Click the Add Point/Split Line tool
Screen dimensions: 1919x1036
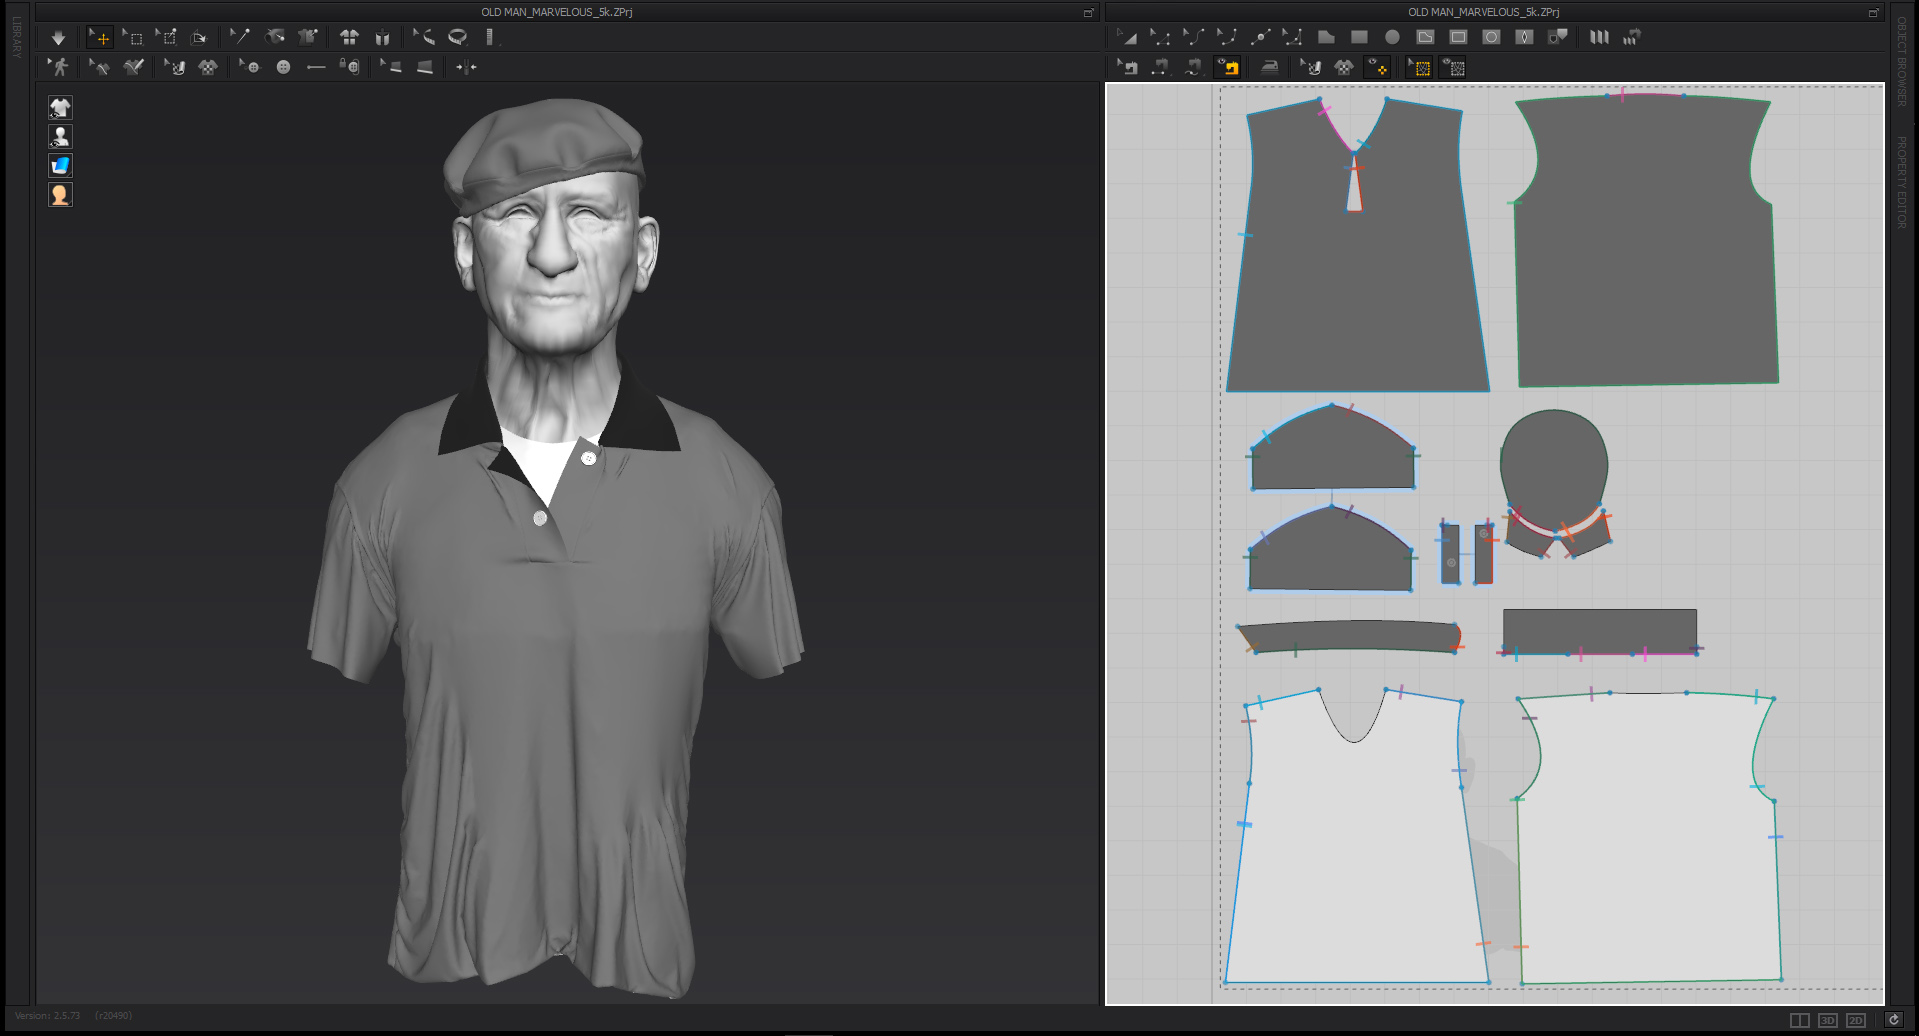[x=1259, y=37]
